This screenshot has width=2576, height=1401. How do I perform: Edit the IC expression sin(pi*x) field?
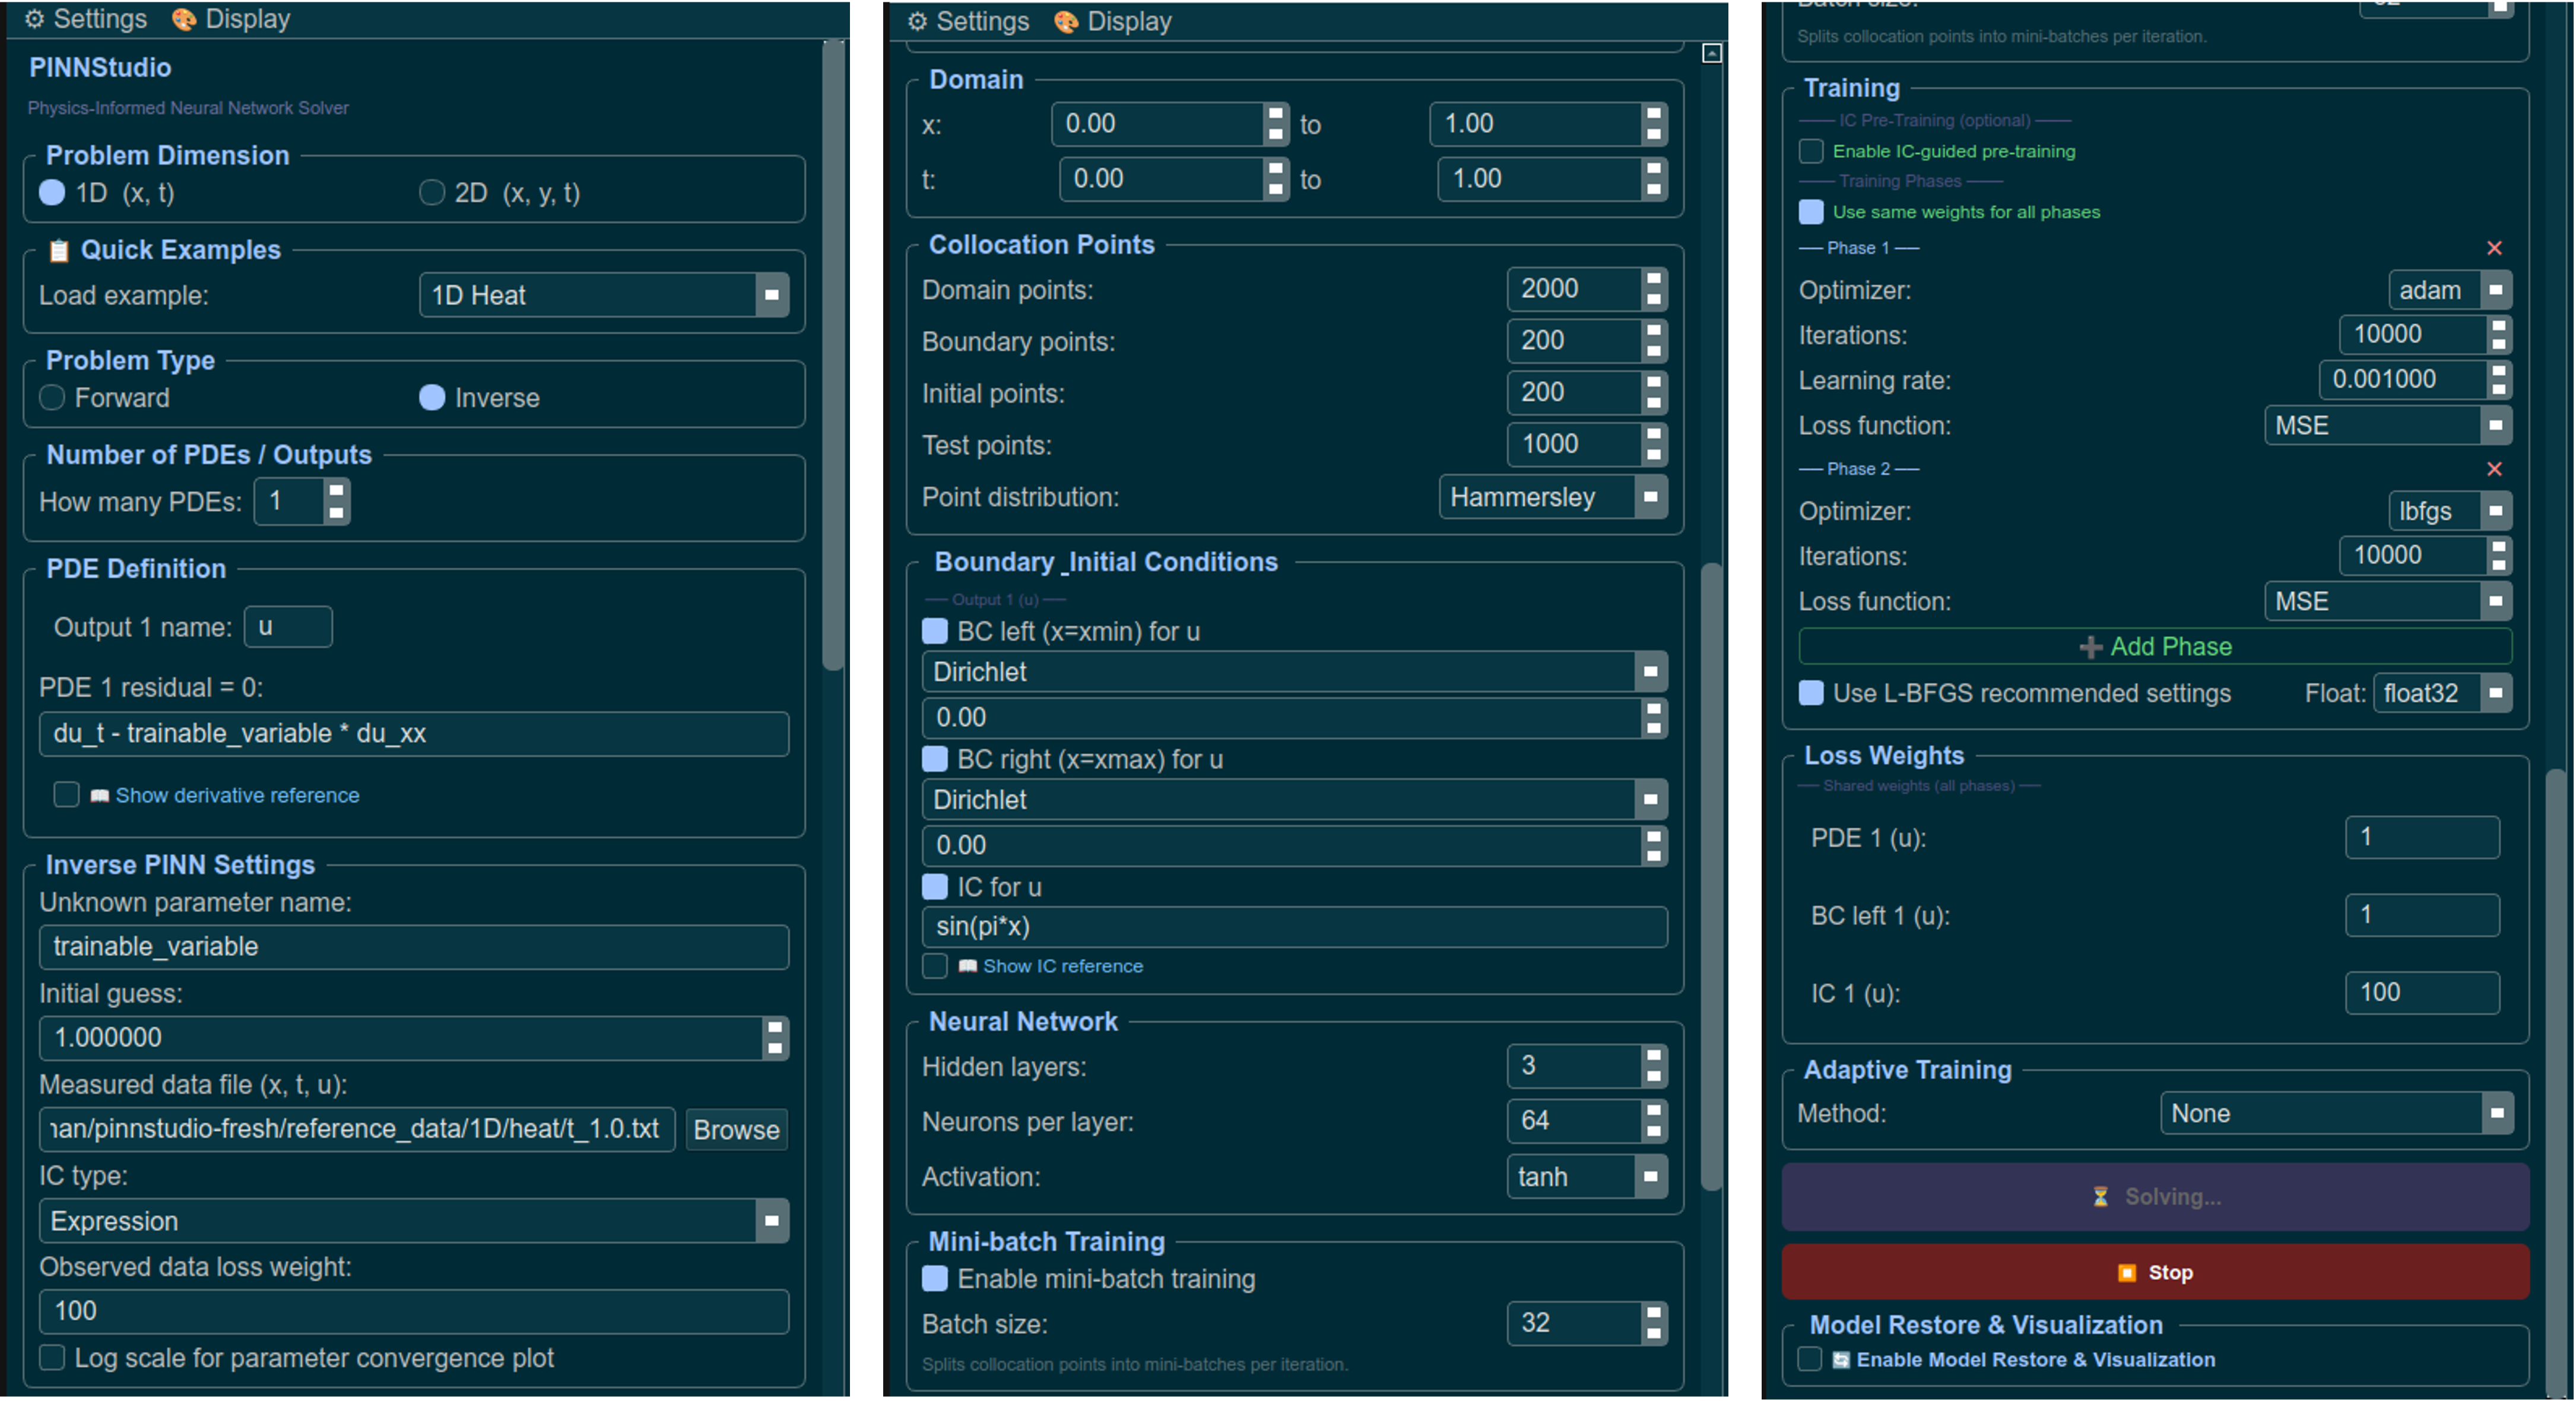pos(1295,927)
